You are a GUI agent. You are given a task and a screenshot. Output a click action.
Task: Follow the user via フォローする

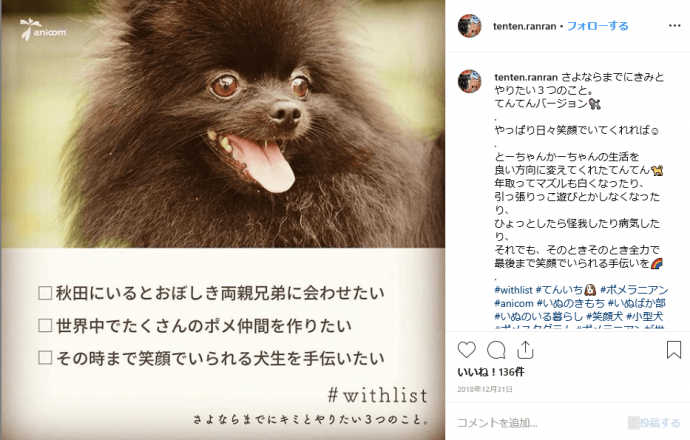click(598, 26)
